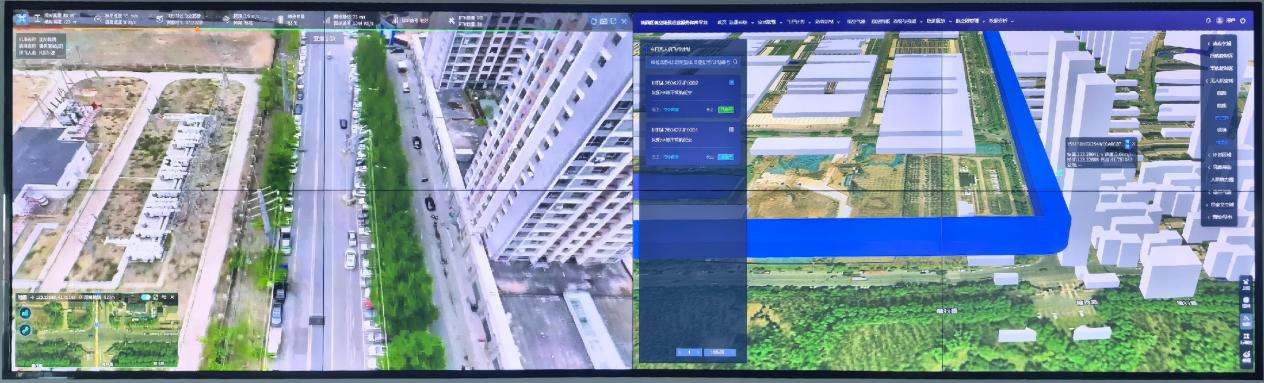Image resolution: width=1264 pixels, height=383 pixels.
Task: Click the green status button on first card
Action: [726, 109]
